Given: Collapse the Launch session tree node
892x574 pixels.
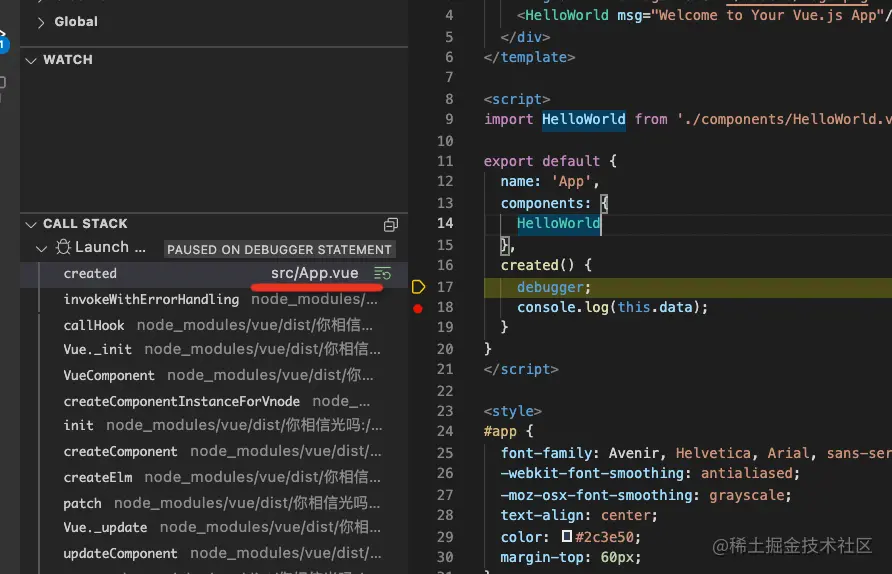Looking at the screenshot, I should point(41,248).
